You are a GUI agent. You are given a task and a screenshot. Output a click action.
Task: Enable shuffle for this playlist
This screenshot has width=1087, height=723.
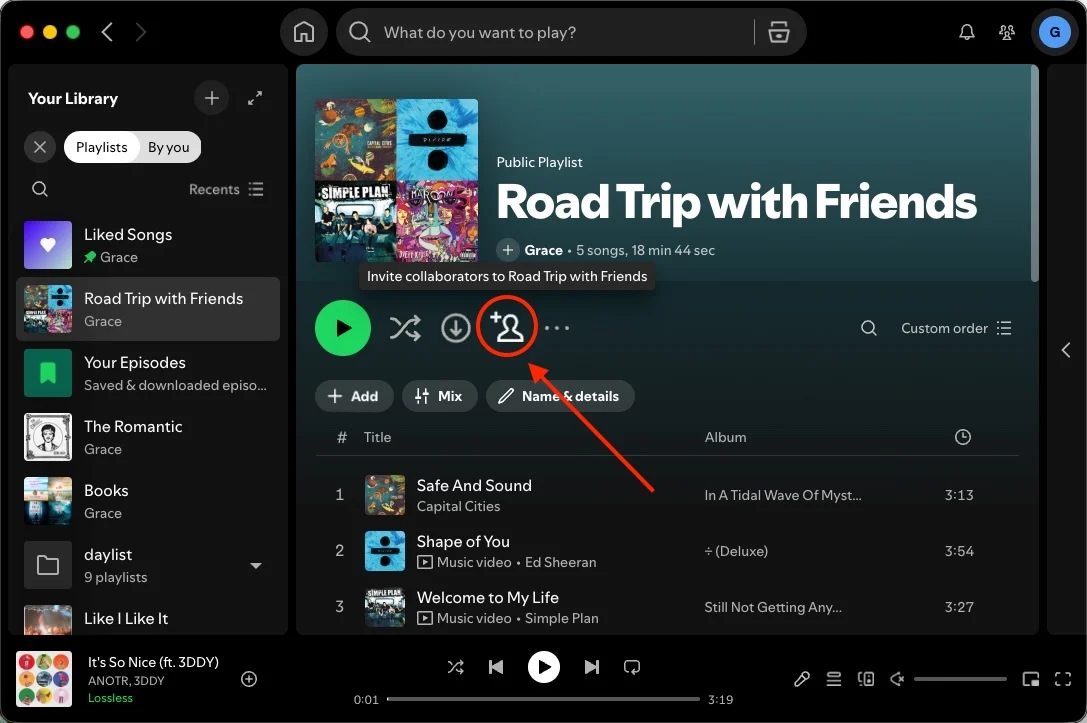click(405, 328)
